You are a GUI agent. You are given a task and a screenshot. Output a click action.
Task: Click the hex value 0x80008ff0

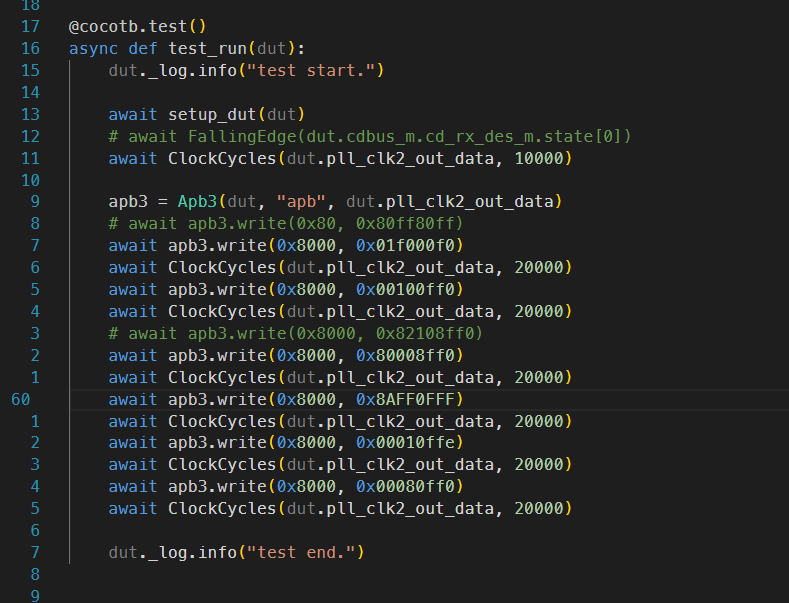coord(405,355)
